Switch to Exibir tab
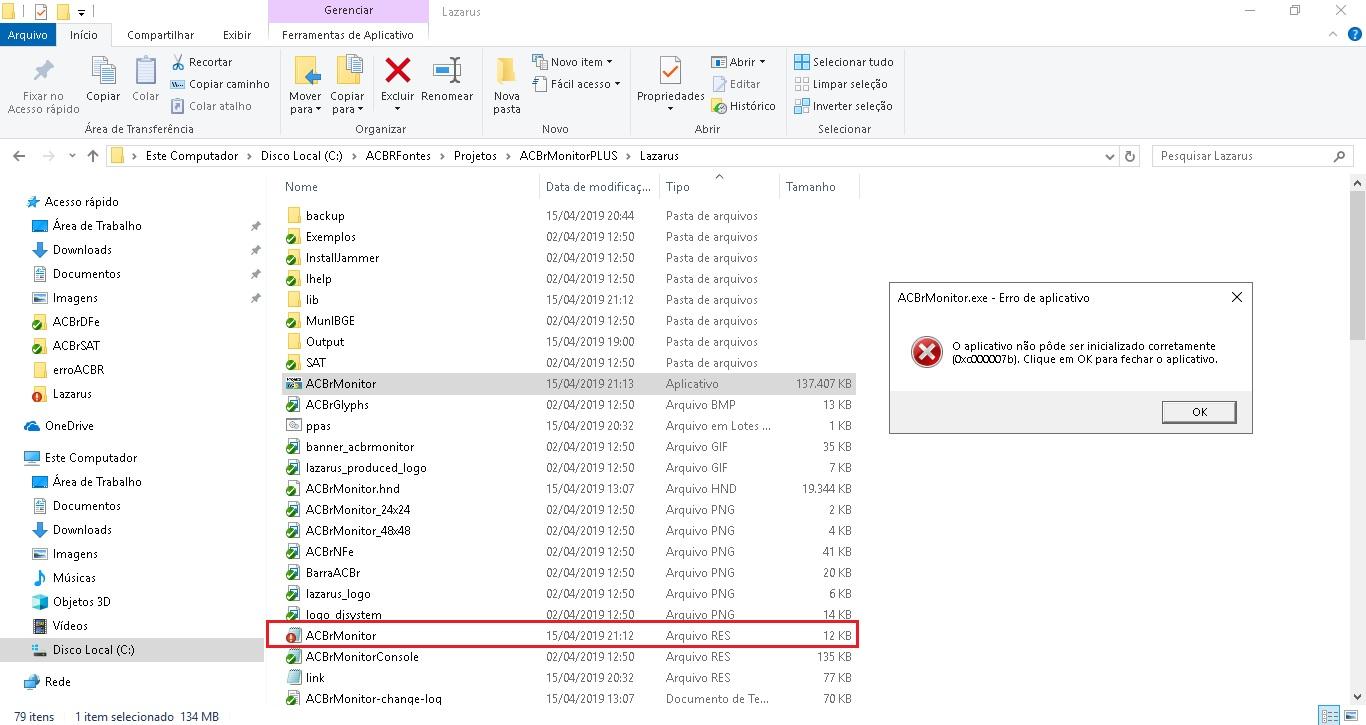The height and width of the screenshot is (725, 1366). click(237, 35)
